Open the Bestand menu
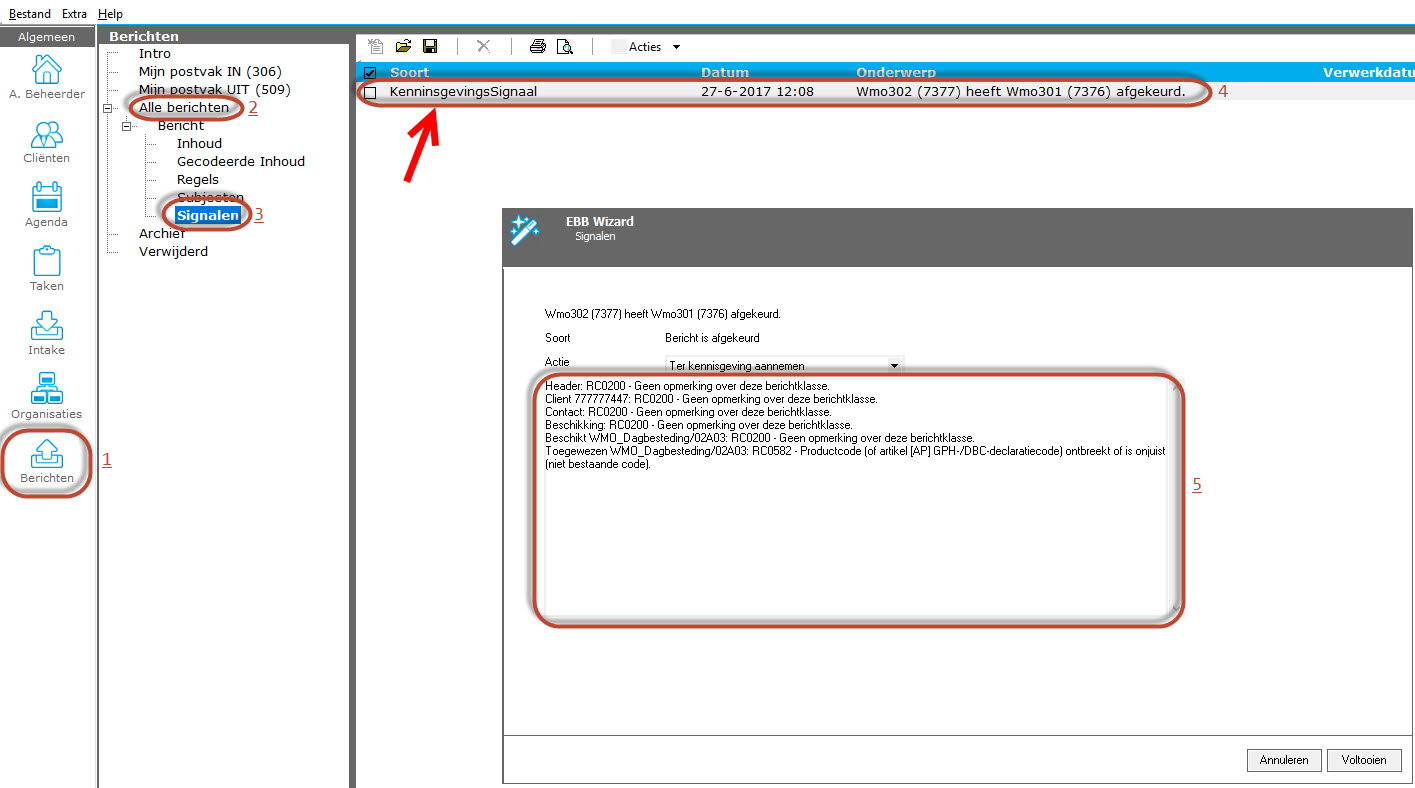The width and height of the screenshot is (1415, 788). [29, 14]
